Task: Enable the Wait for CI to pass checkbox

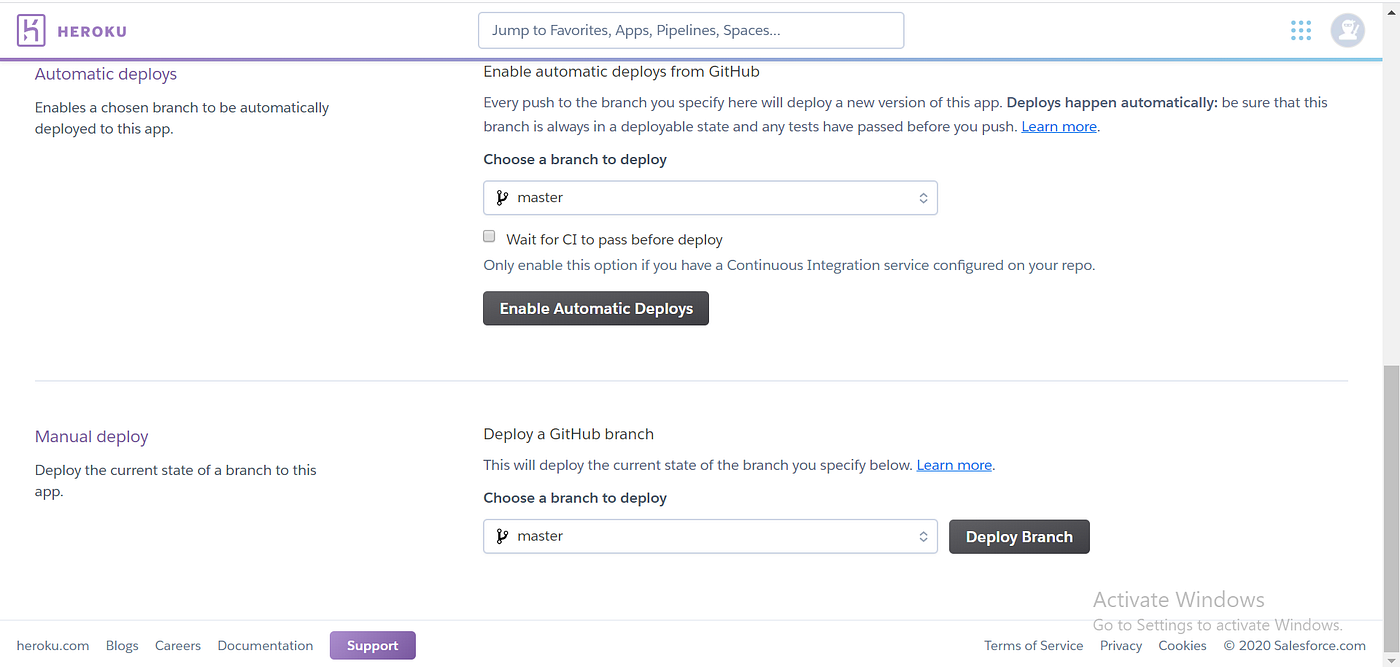Action: pos(489,236)
